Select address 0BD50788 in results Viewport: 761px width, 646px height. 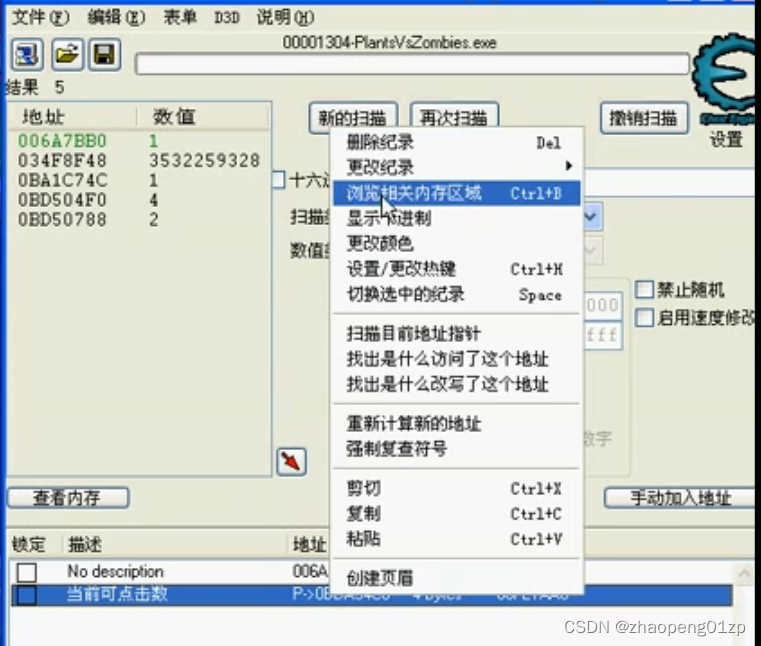[x=62, y=219]
